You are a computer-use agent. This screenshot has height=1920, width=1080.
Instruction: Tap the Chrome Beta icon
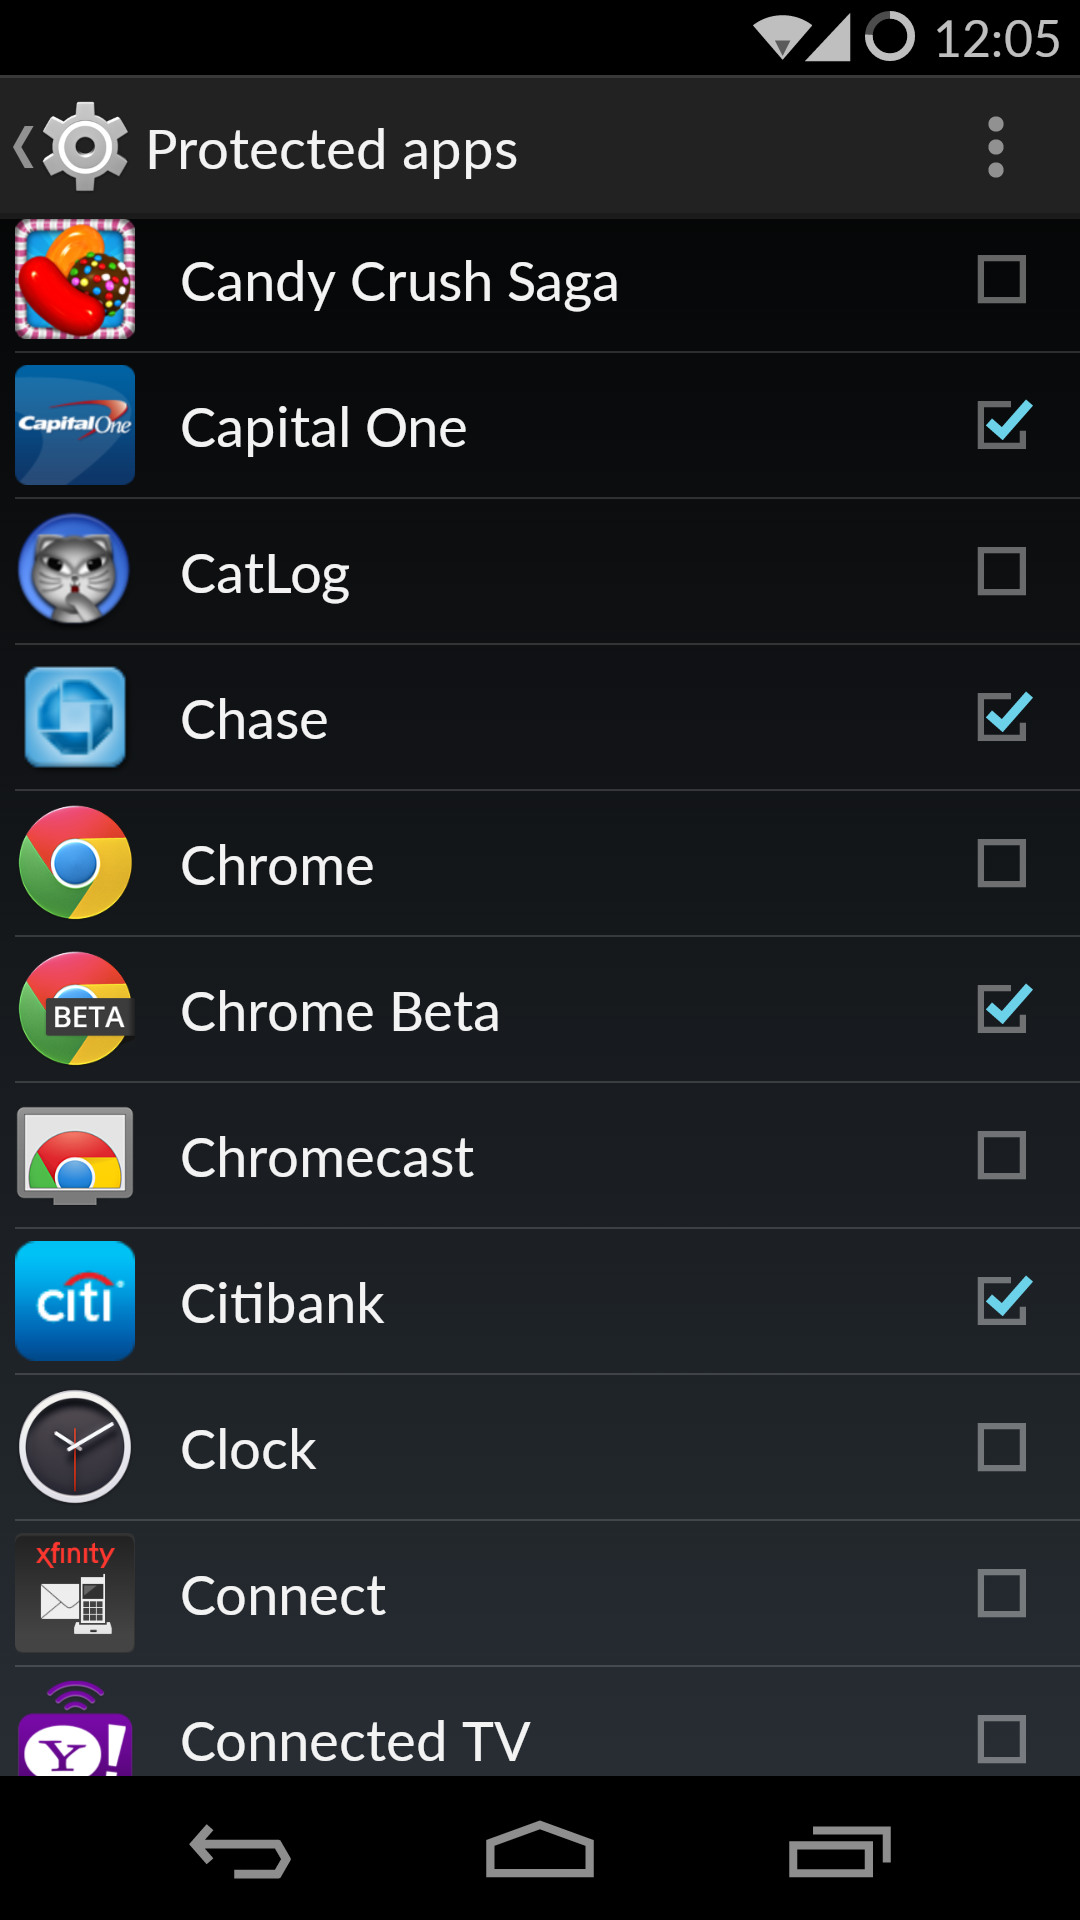click(x=75, y=1009)
